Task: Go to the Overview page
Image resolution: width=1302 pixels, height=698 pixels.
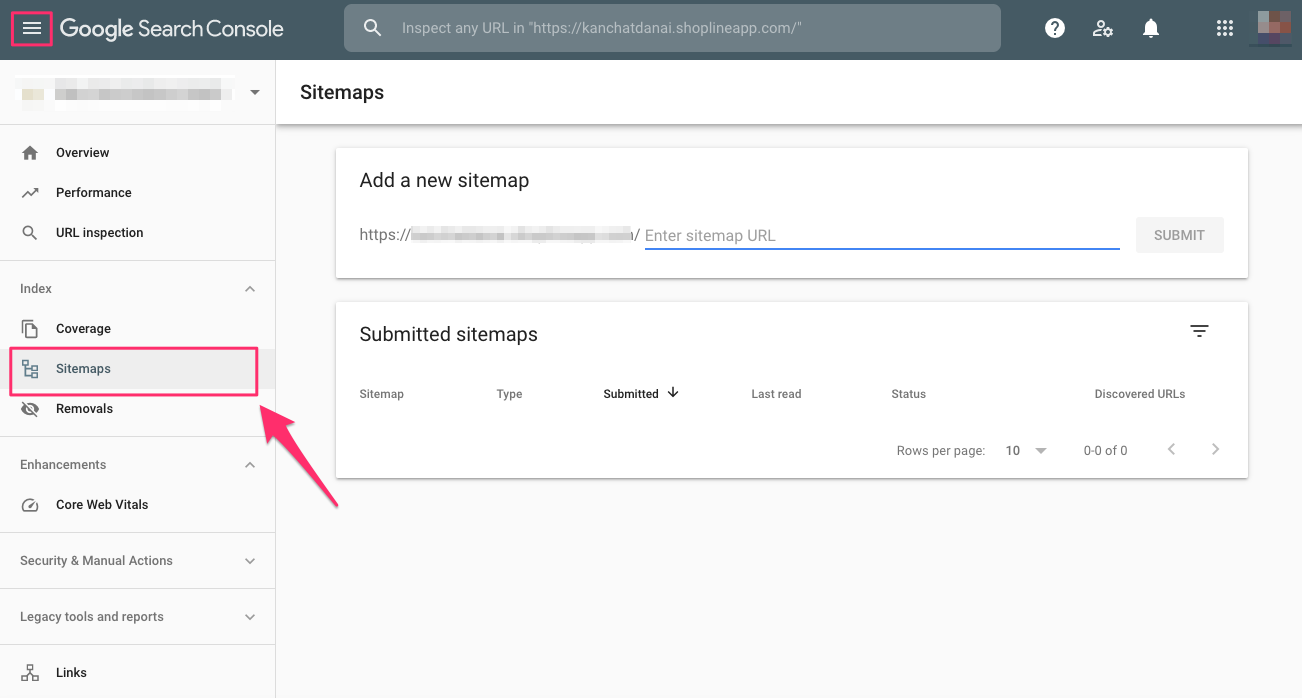Action: (x=82, y=153)
